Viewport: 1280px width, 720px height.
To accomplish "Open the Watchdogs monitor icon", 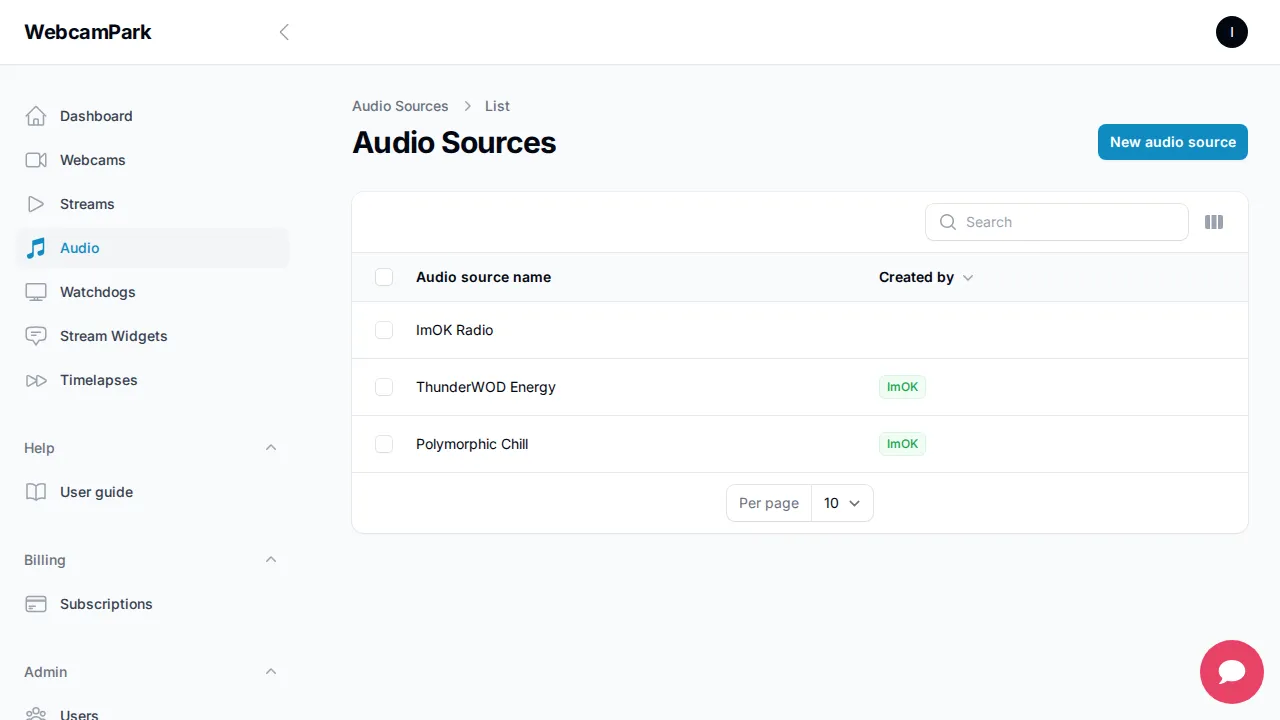I will [x=36, y=292].
